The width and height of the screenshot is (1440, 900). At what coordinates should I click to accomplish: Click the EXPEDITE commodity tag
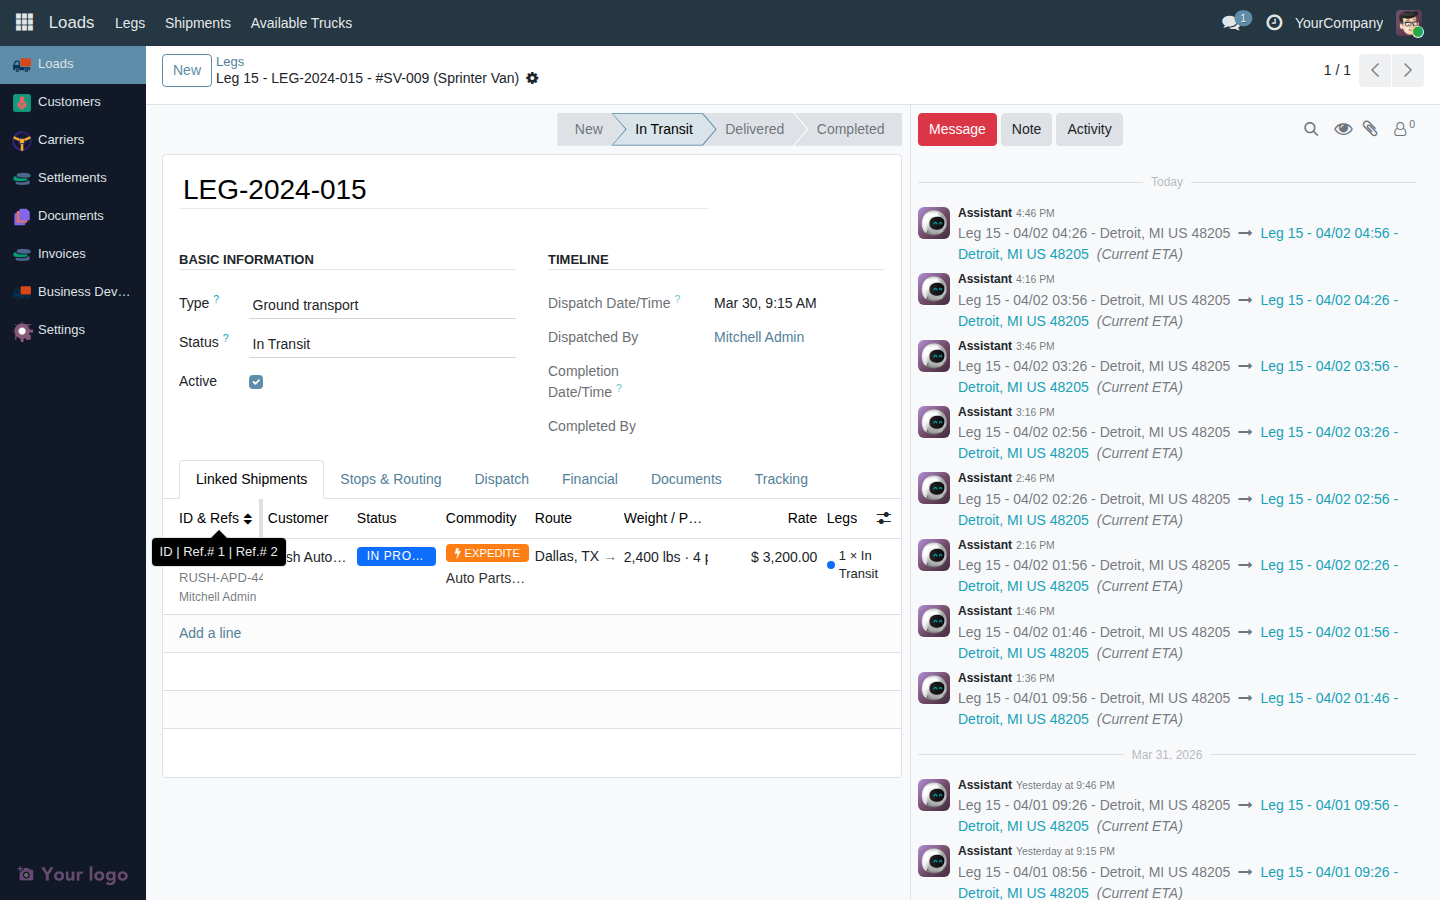pyautogui.click(x=487, y=553)
